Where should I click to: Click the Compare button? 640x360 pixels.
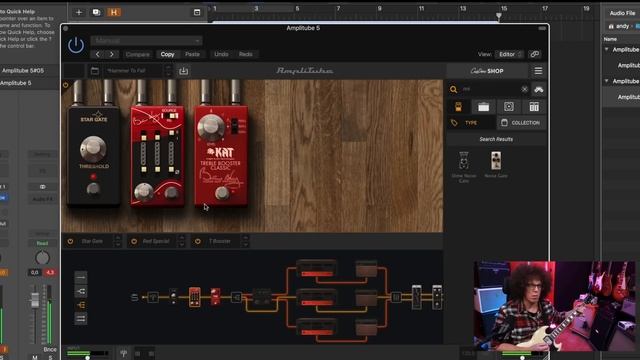click(x=138, y=54)
